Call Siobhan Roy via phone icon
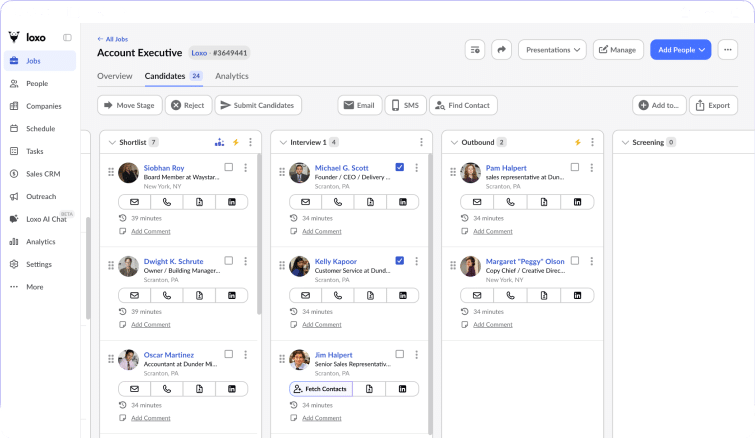This screenshot has height=438, width=755. coord(167,202)
